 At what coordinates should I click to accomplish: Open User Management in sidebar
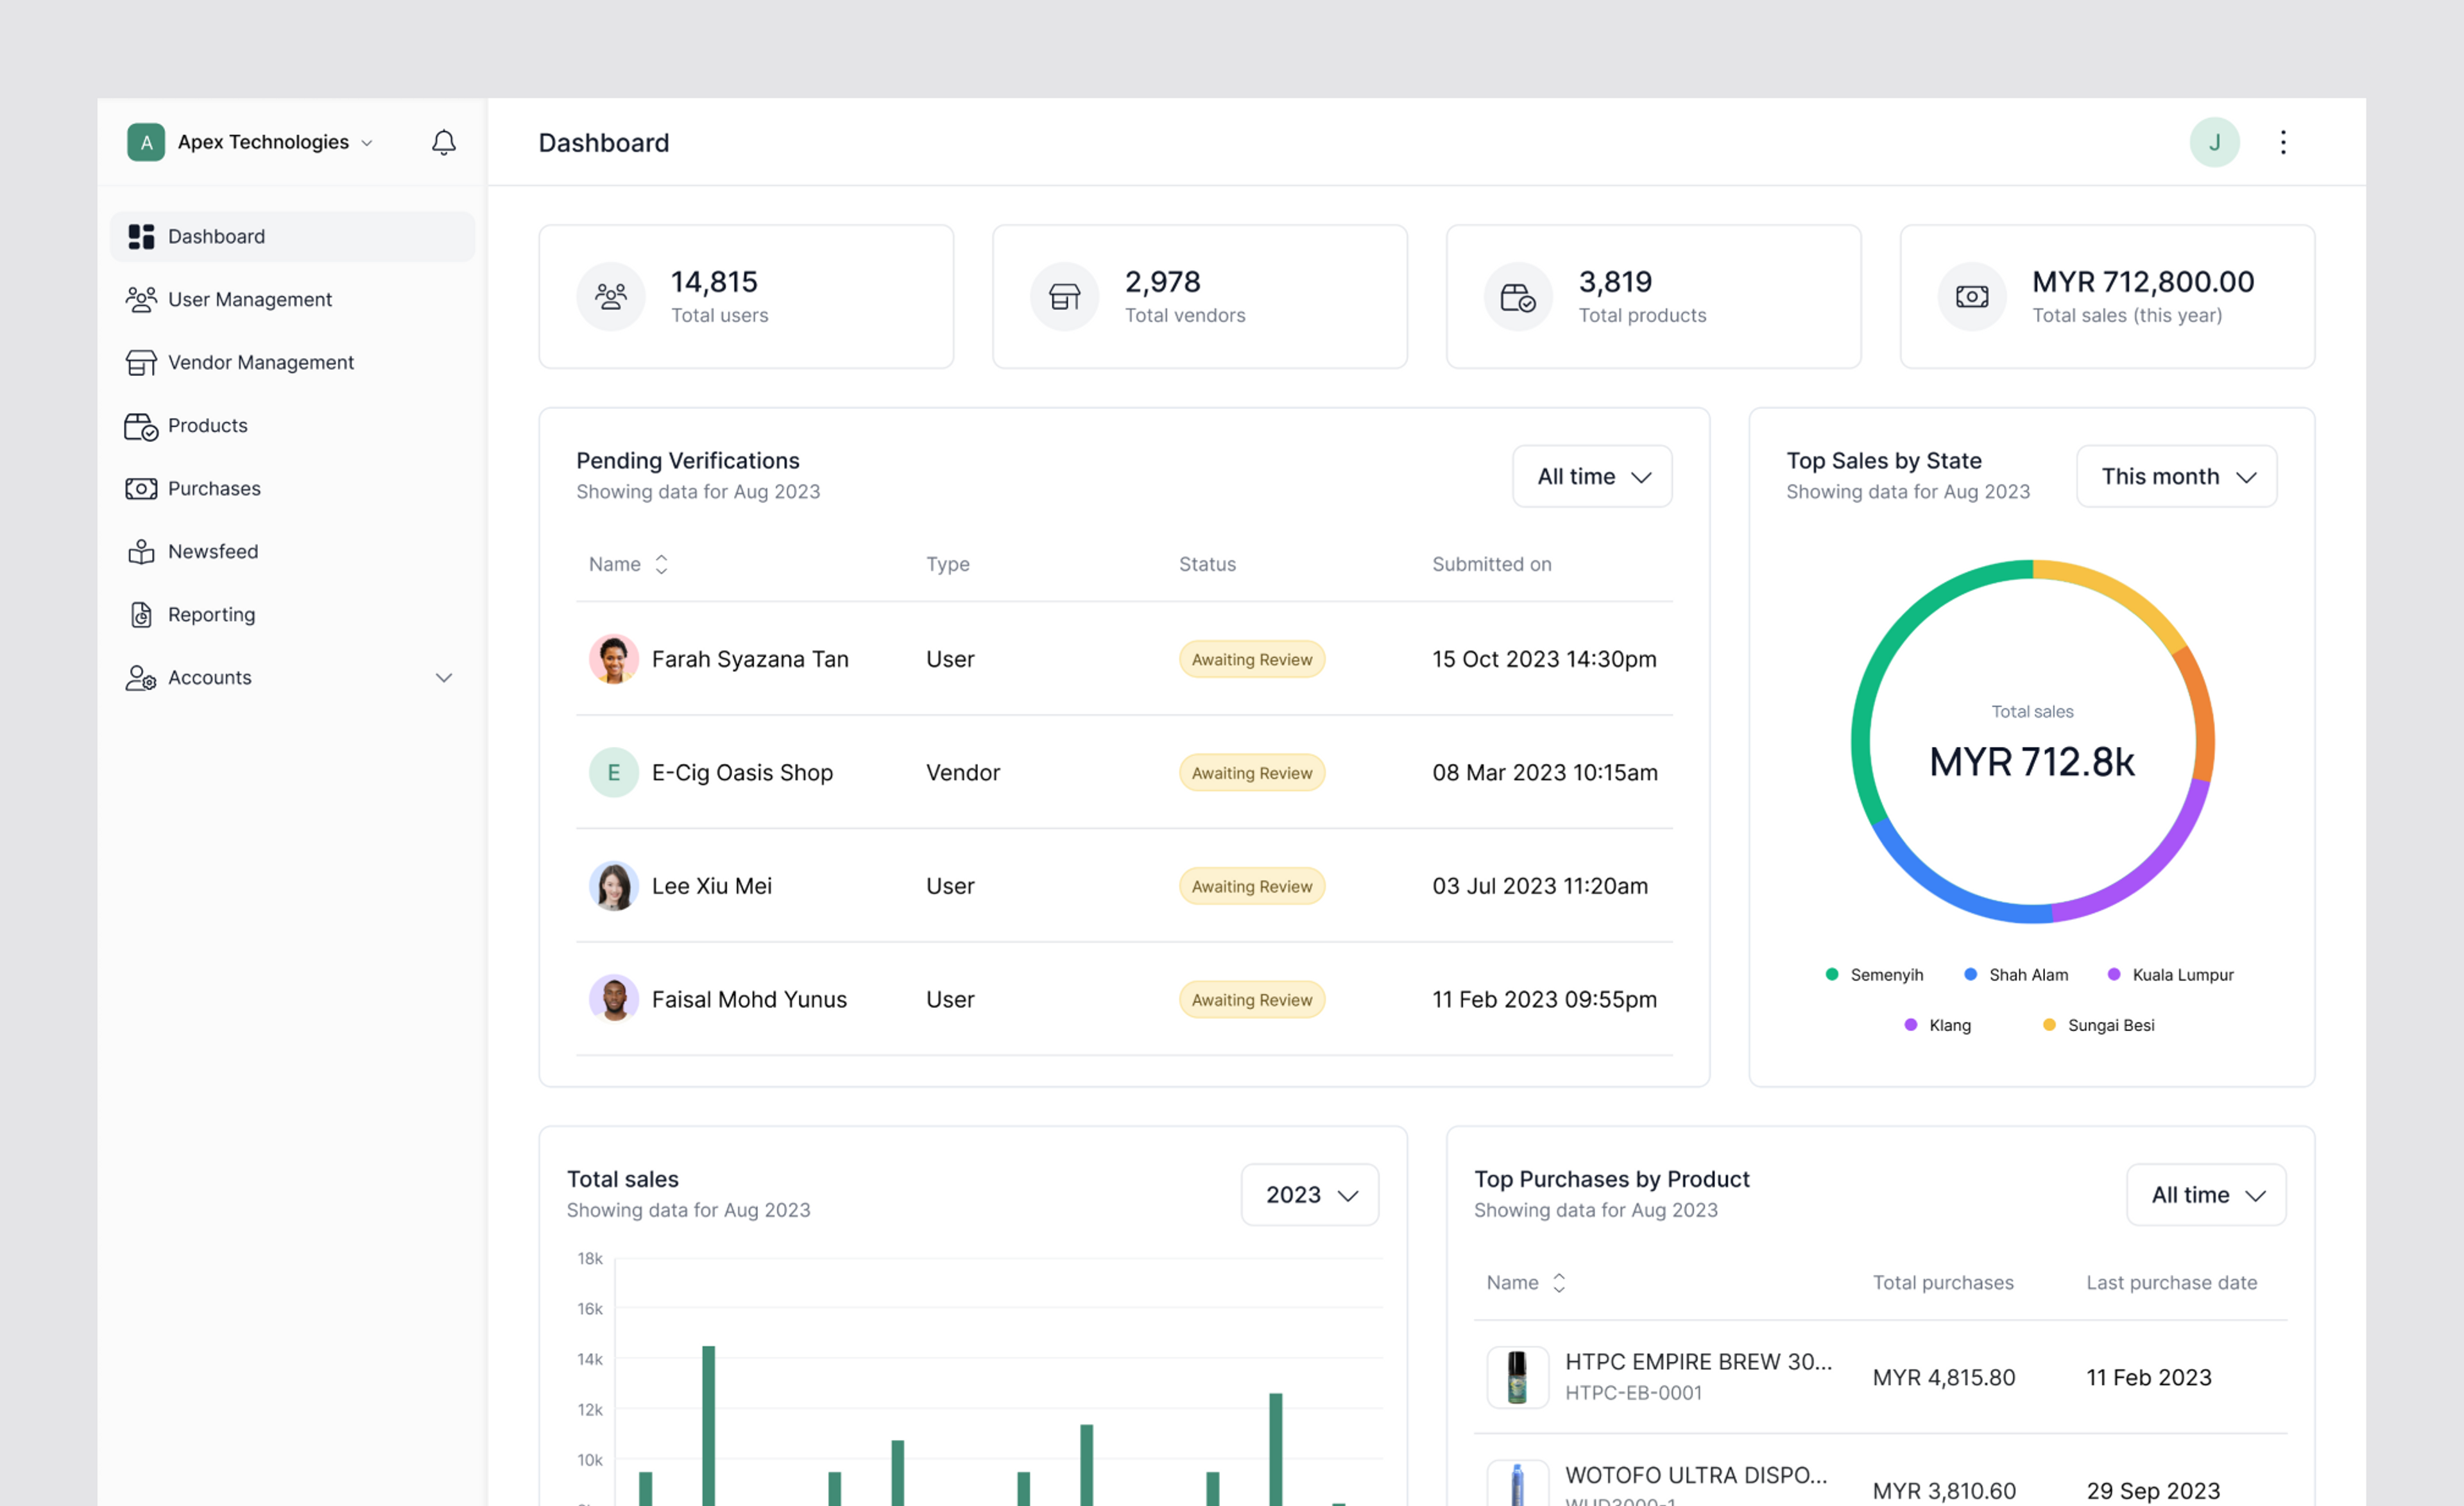[x=249, y=299]
